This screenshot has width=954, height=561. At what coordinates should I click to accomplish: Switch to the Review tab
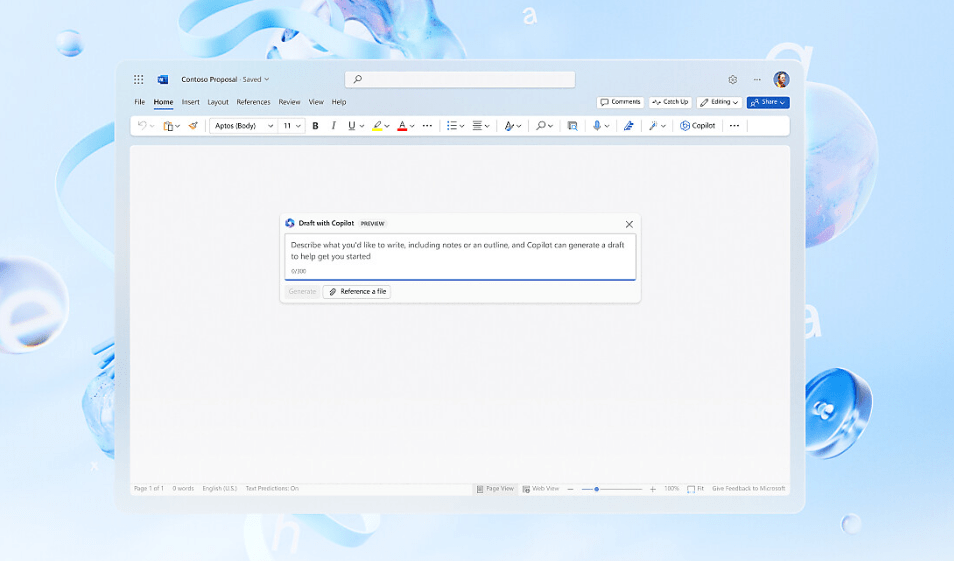pos(289,102)
